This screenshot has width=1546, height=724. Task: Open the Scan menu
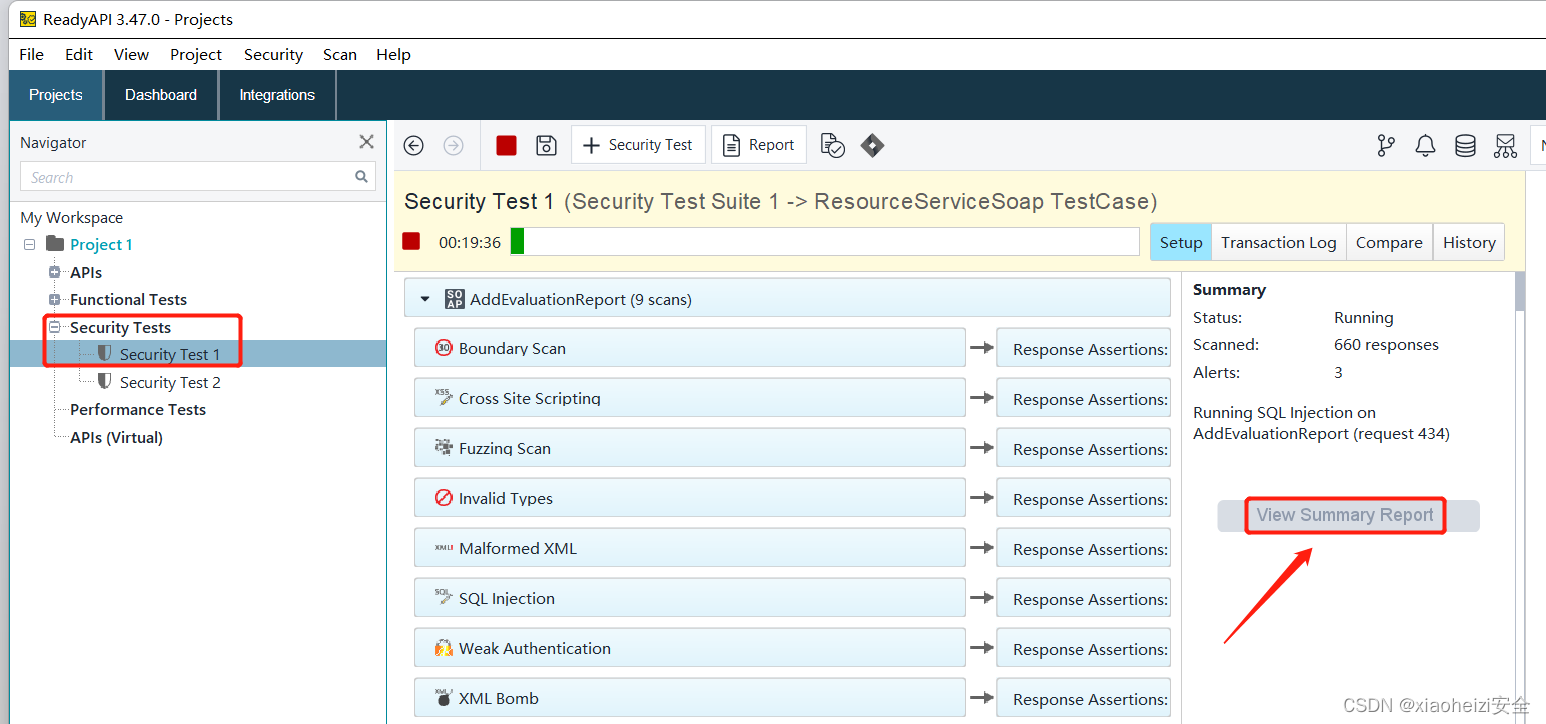340,54
